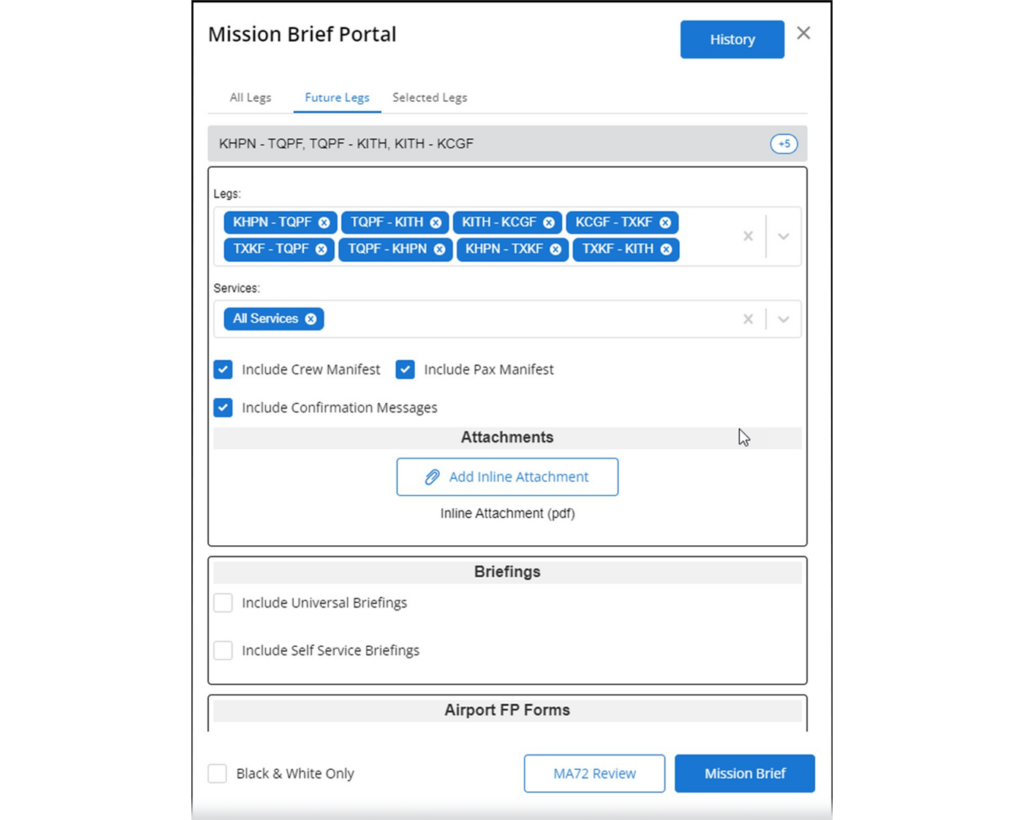
Task: Open the Legs dropdown list
Action: click(784, 237)
